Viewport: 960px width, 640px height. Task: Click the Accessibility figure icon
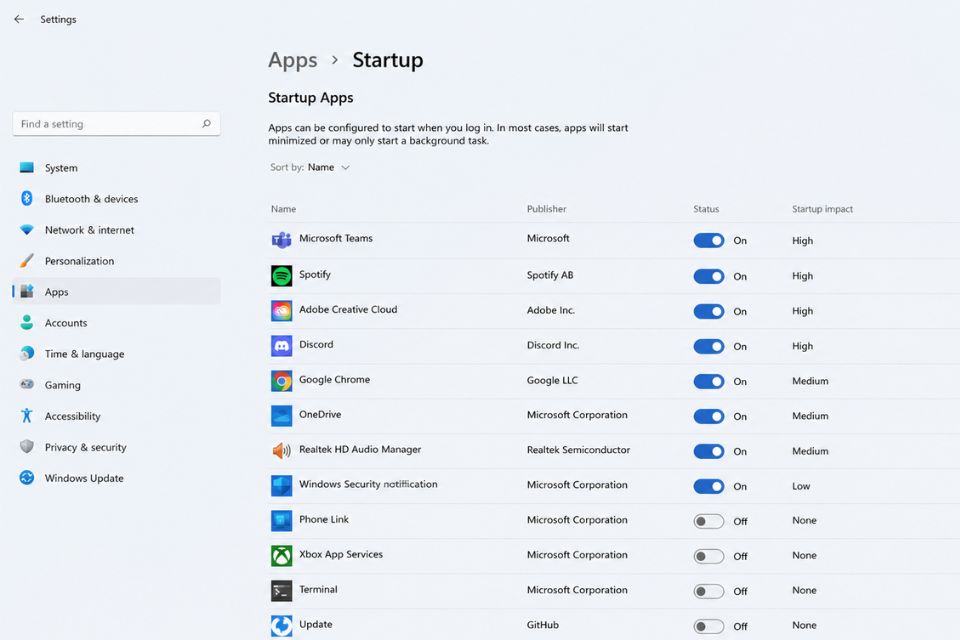point(26,415)
